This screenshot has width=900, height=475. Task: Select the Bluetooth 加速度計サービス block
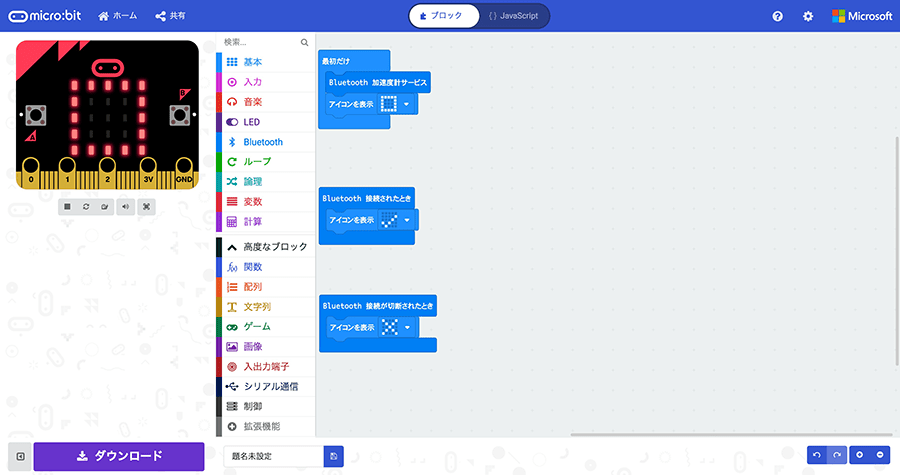pyautogui.click(x=378, y=83)
